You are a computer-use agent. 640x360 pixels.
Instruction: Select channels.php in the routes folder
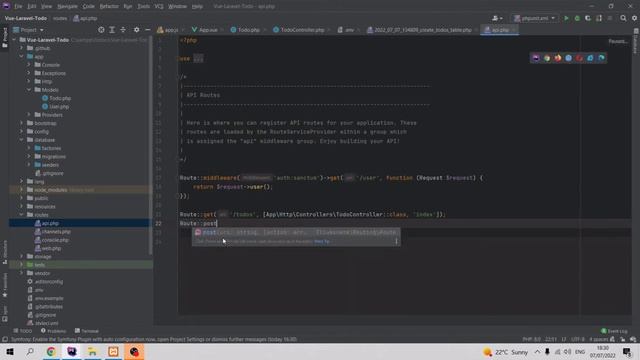pos(53,231)
